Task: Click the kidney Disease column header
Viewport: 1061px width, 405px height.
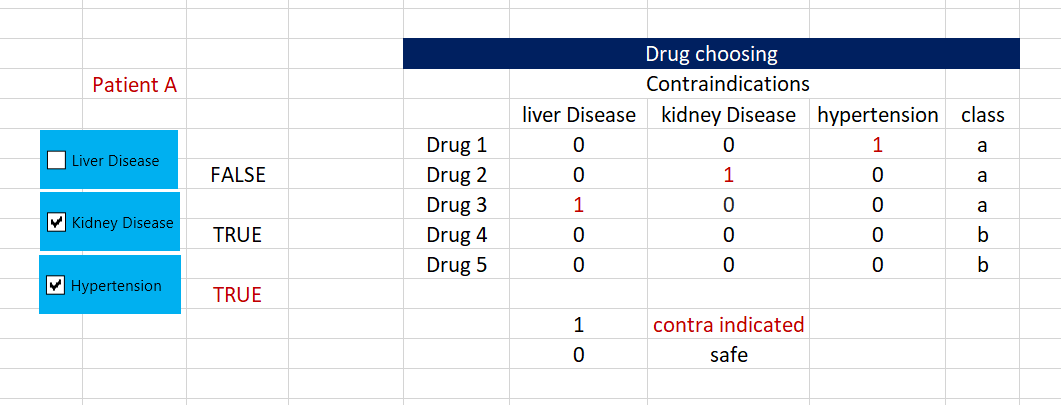Action: (728, 115)
